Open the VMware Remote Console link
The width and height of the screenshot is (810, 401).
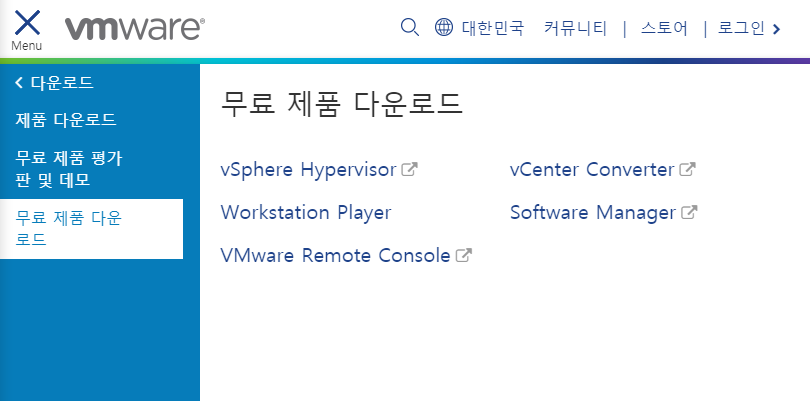(335, 255)
